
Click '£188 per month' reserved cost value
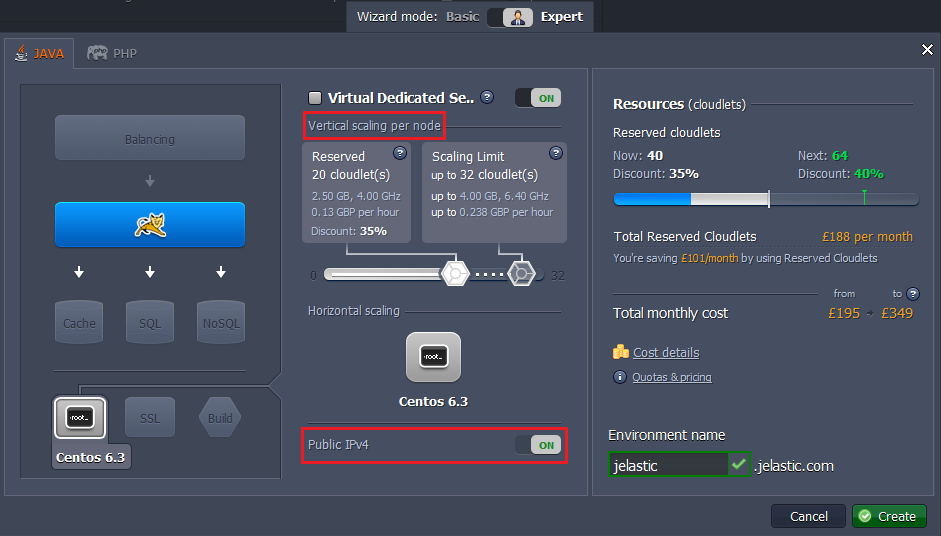click(x=867, y=236)
